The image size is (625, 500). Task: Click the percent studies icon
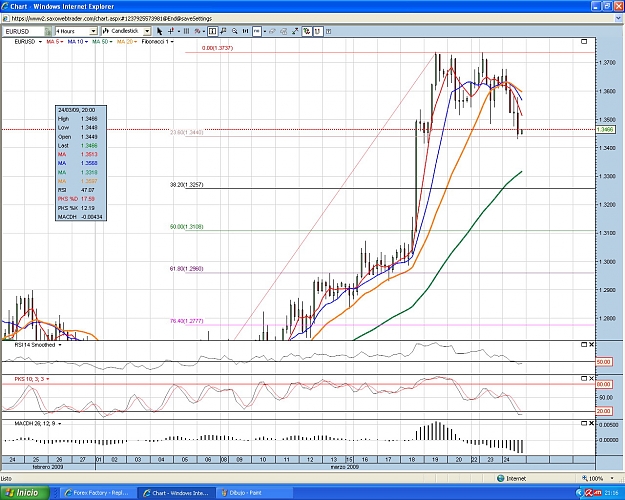pos(197,31)
